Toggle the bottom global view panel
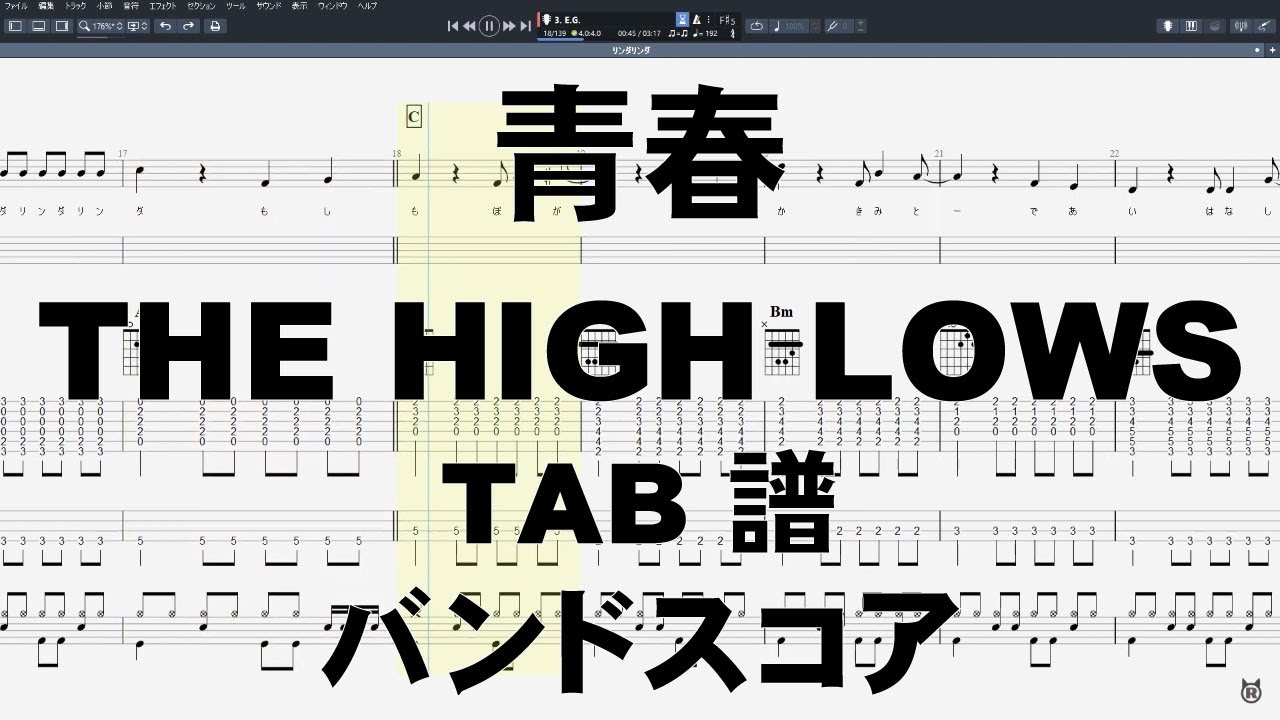Screen dimensions: 1280x720 coord(39,26)
